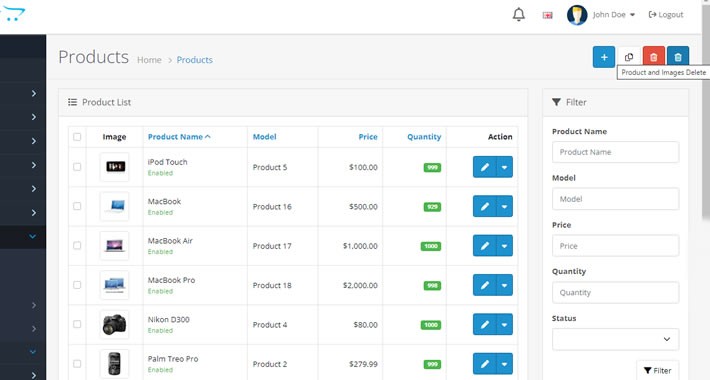Click the $1,000.00 price cell
This screenshot has width=710, height=380.
[360, 246]
